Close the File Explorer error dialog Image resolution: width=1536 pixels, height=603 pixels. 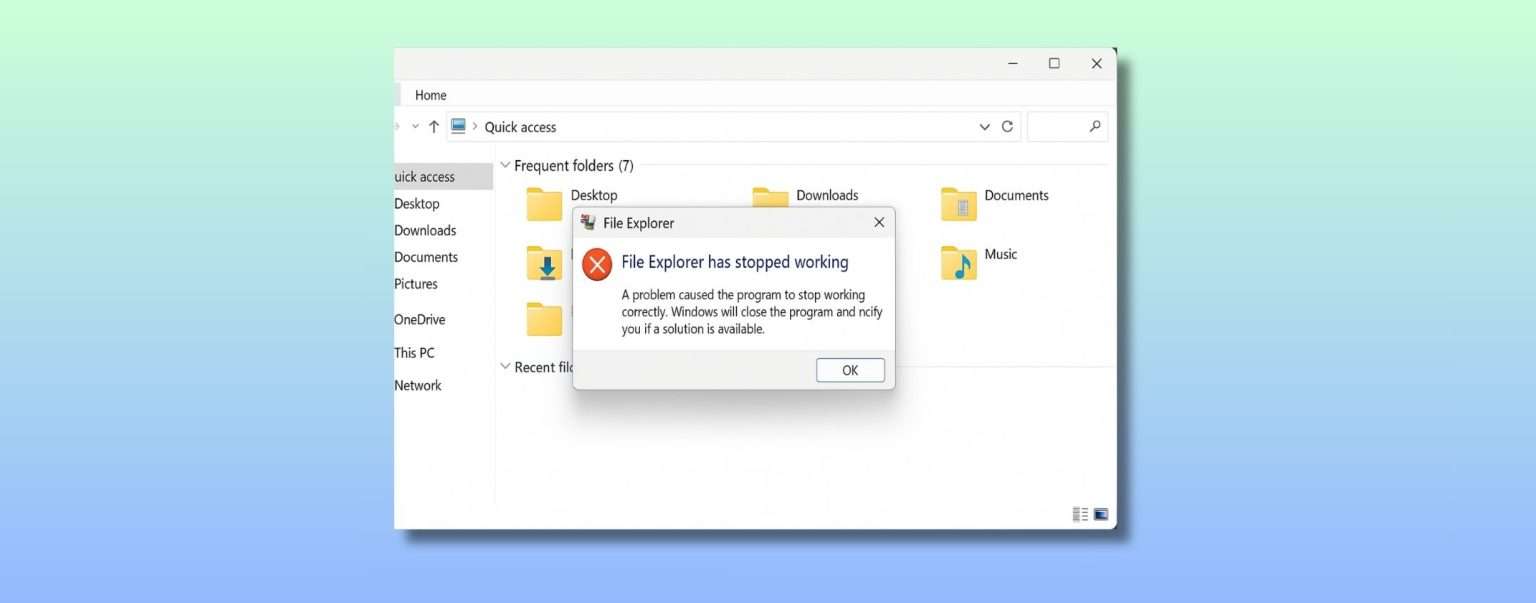coord(879,222)
